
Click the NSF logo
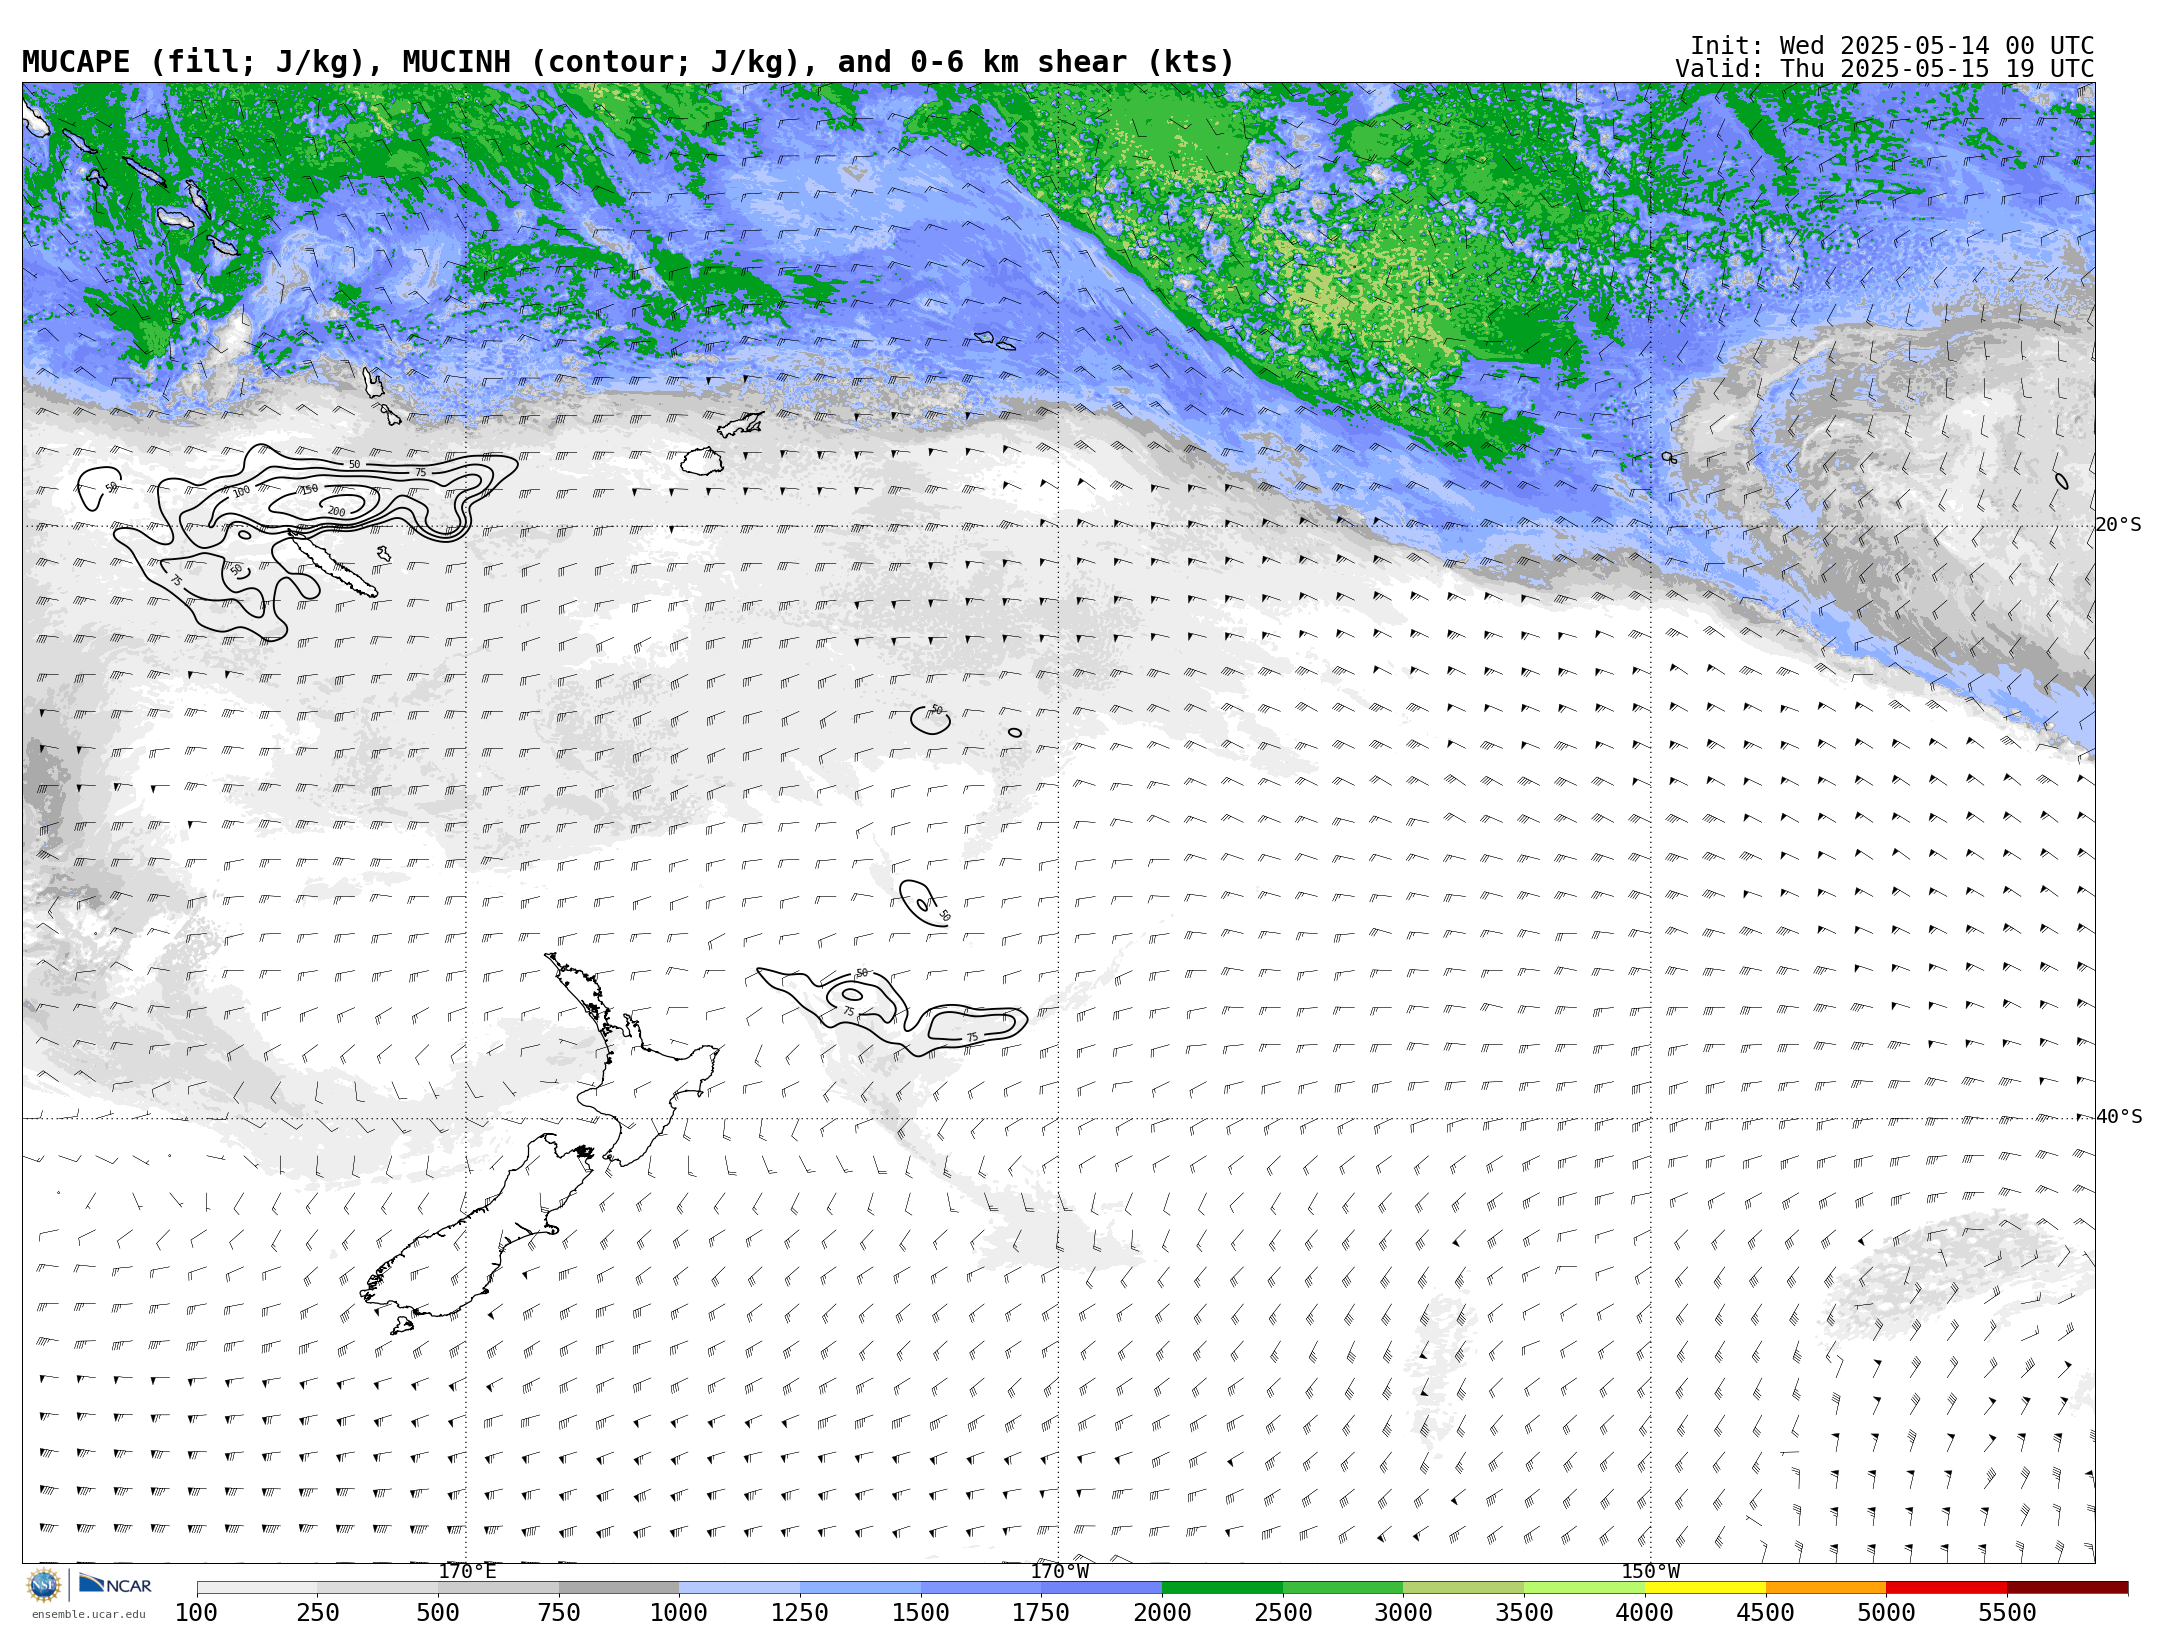[44, 1585]
